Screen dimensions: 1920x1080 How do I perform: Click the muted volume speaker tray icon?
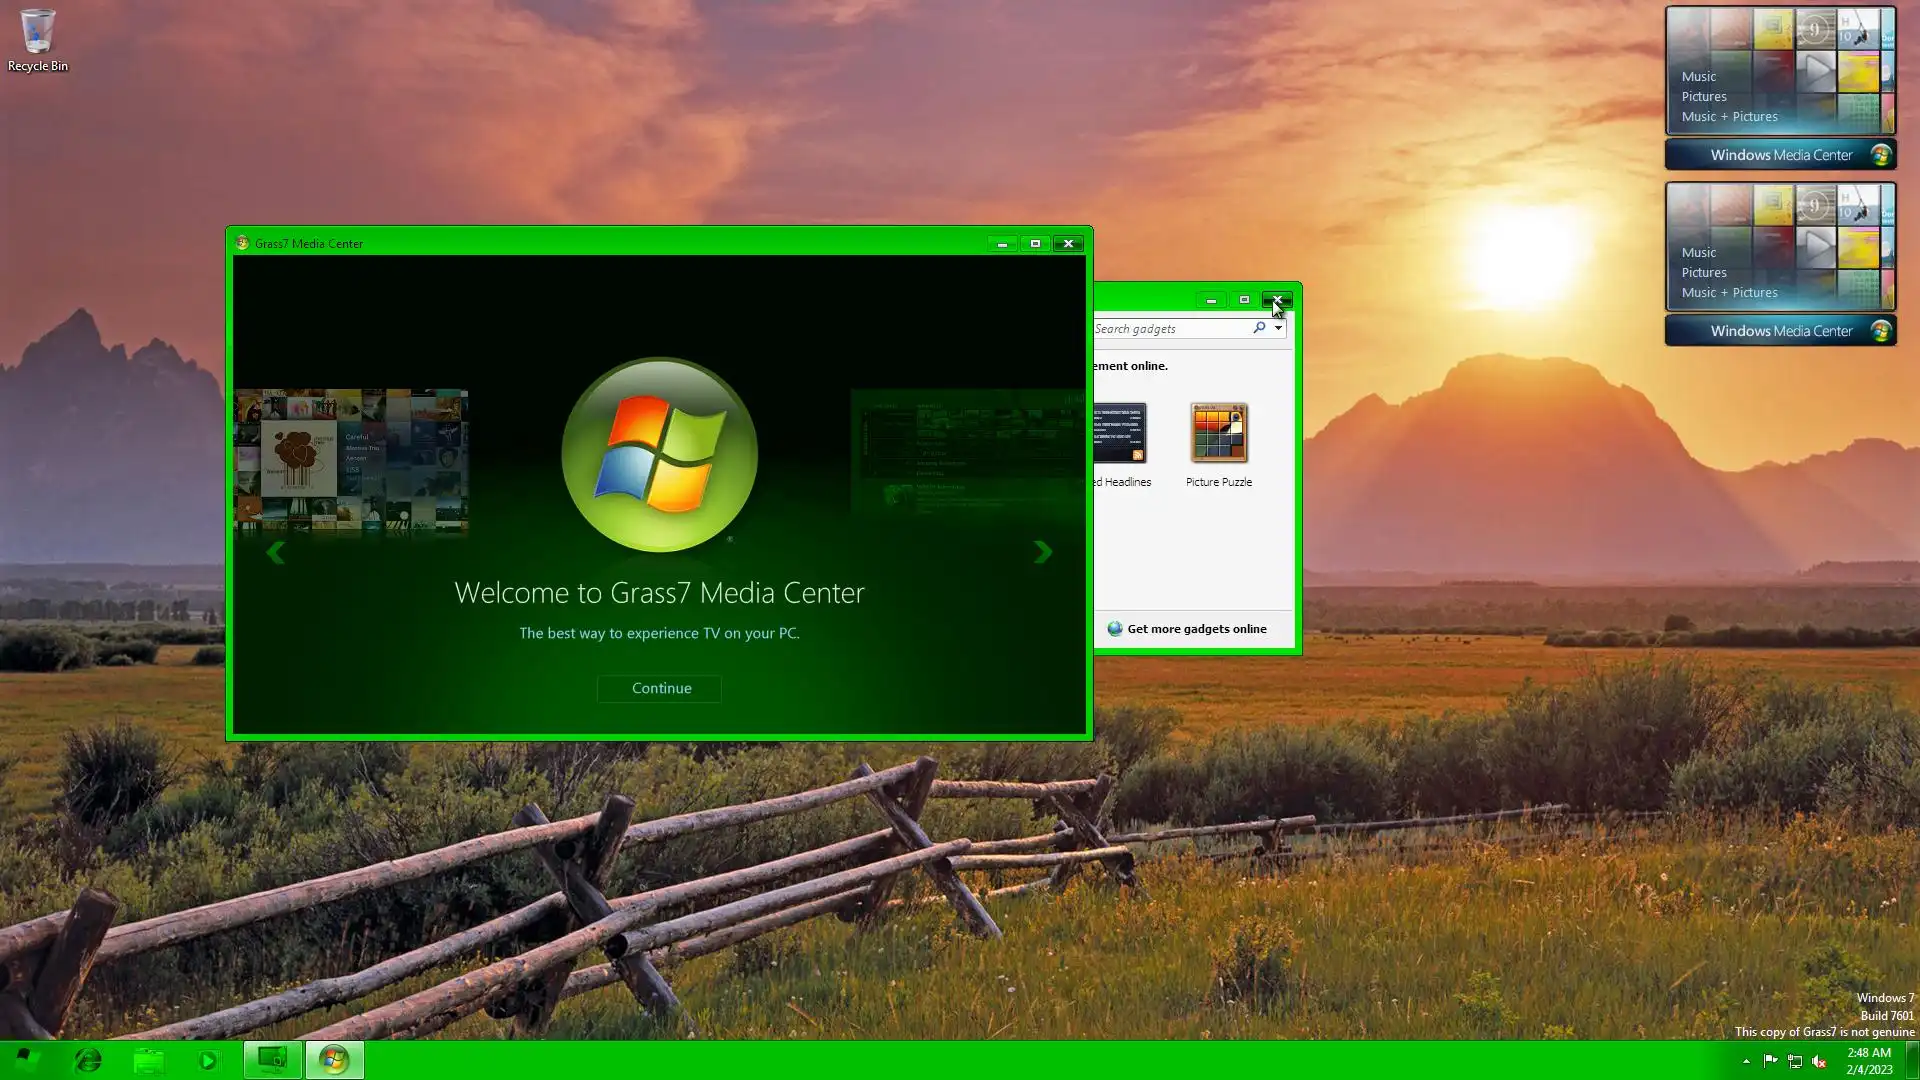point(1819,1061)
